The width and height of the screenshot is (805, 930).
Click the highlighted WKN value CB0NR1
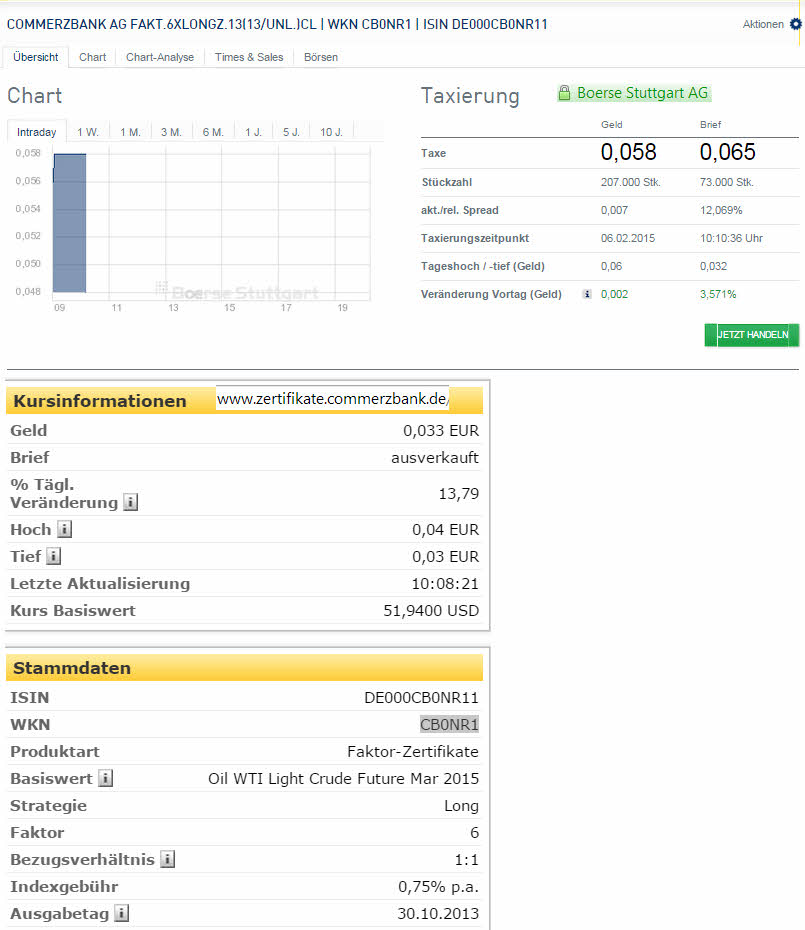(449, 724)
